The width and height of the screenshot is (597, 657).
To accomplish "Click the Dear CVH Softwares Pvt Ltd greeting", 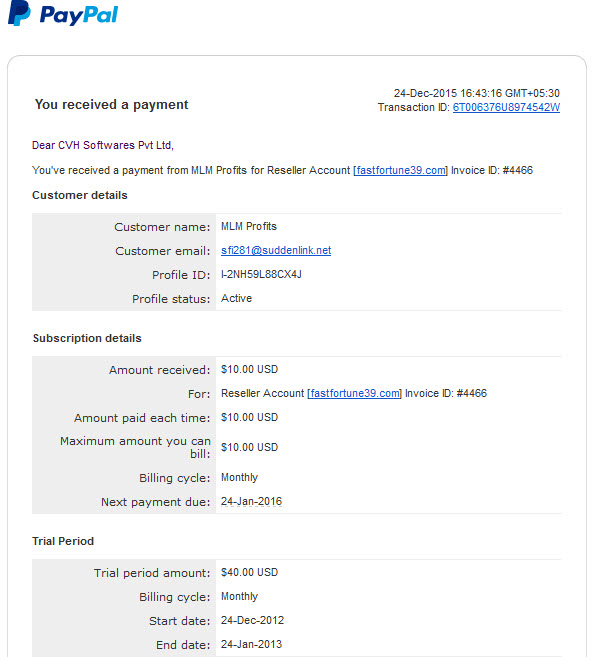I will click(x=103, y=145).
